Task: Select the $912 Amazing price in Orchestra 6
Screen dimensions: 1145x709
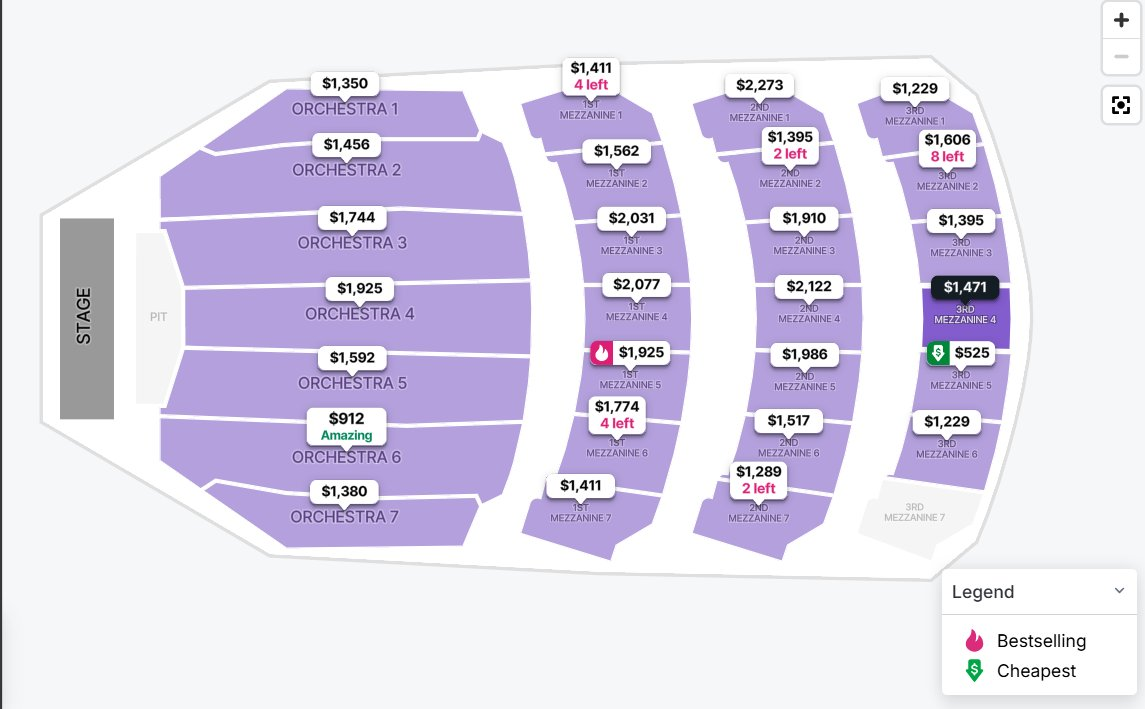Action: pos(346,426)
